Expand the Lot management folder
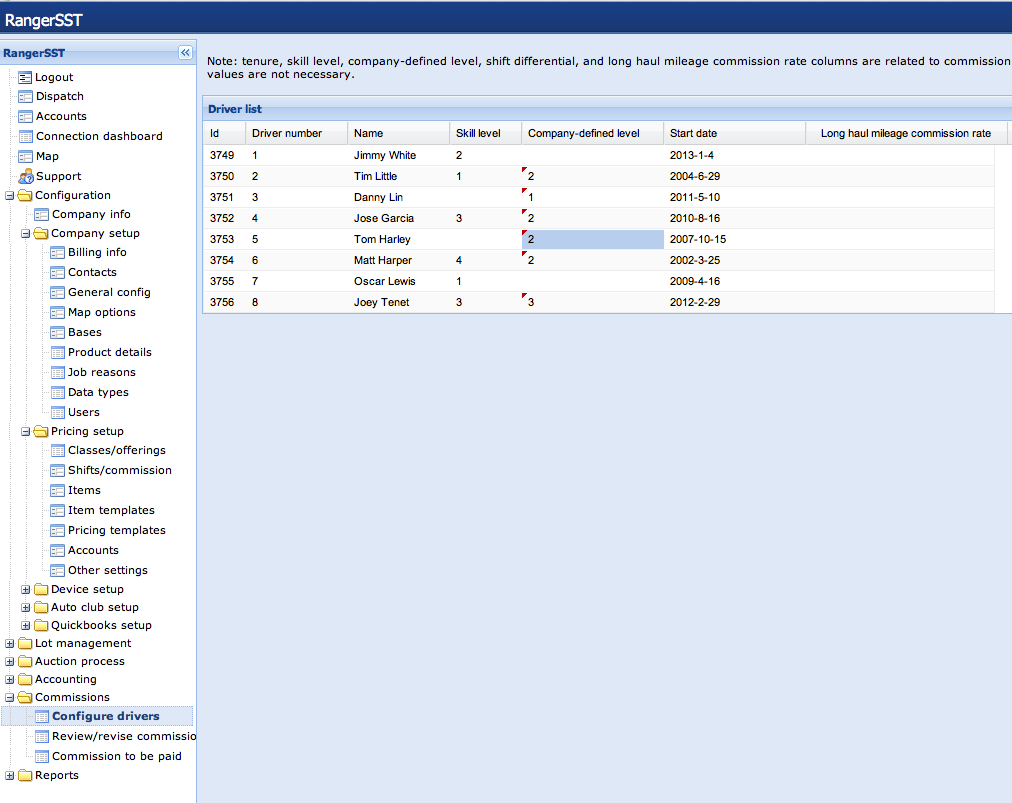1012x803 pixels. click(10, 644)
